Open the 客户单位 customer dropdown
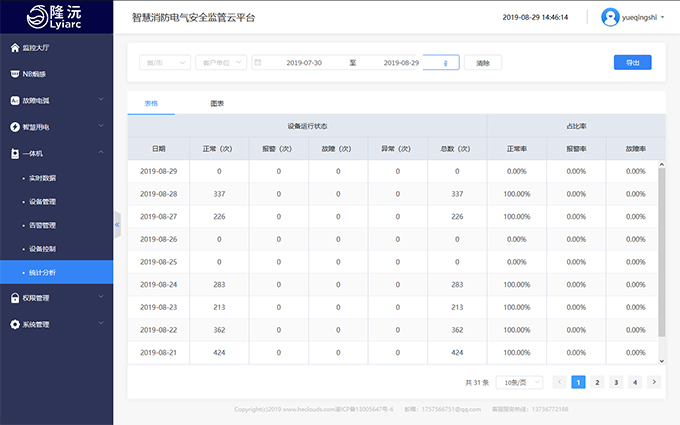Viewport: 680px width, 425px height. [x=220, y=62]
